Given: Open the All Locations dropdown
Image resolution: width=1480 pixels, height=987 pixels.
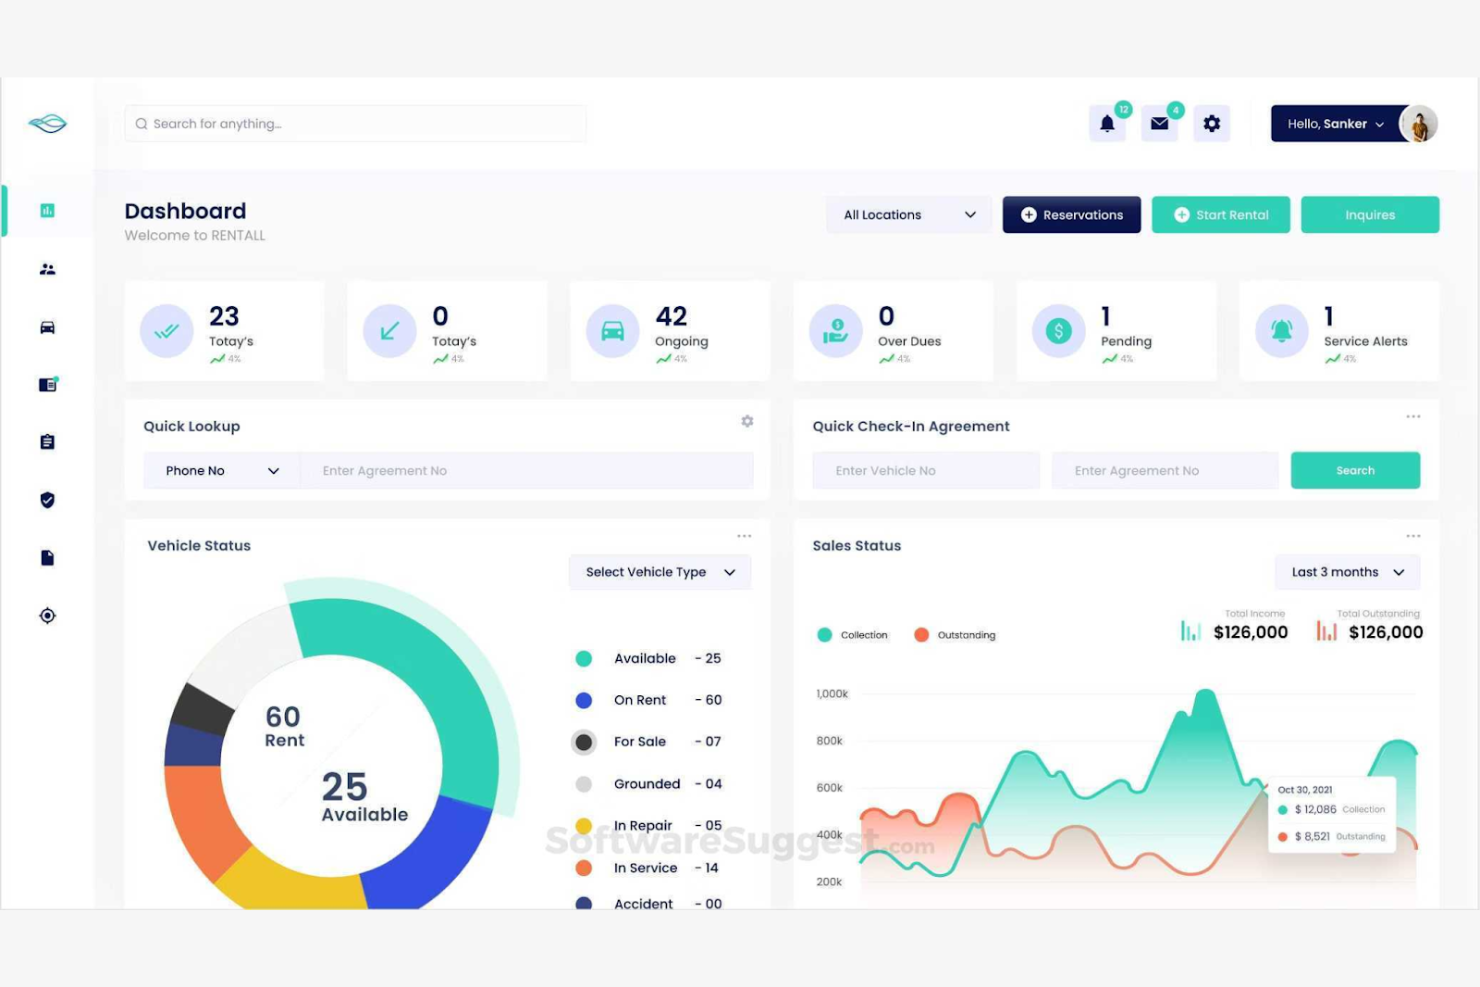Looking at the screenshot, I should [907, 214].
